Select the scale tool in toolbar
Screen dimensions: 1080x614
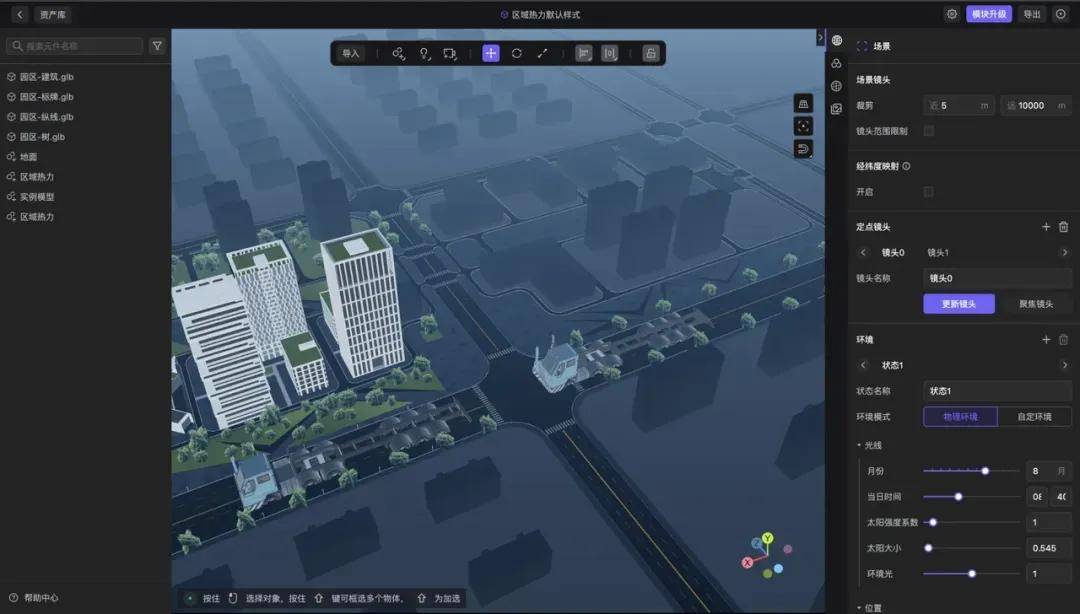[542, 53]
